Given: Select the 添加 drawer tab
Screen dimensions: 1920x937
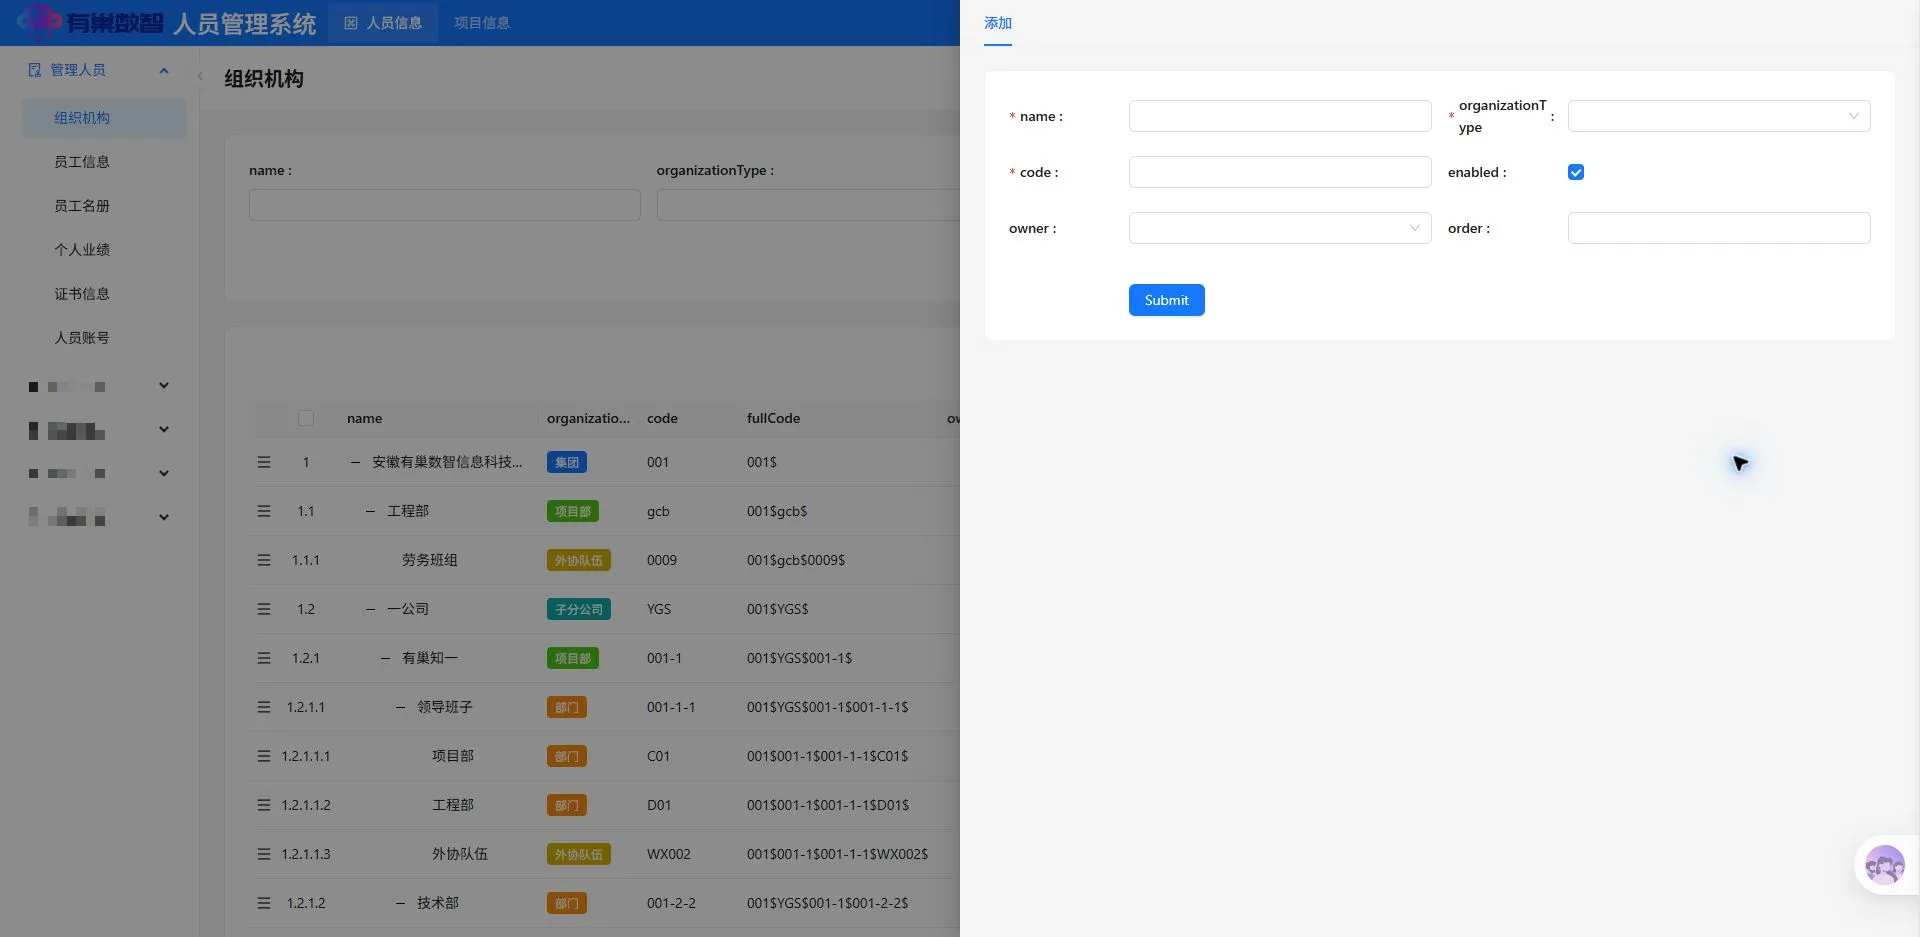Looking at the screenshot, I should pyautogui.click(x=998, y=23).
